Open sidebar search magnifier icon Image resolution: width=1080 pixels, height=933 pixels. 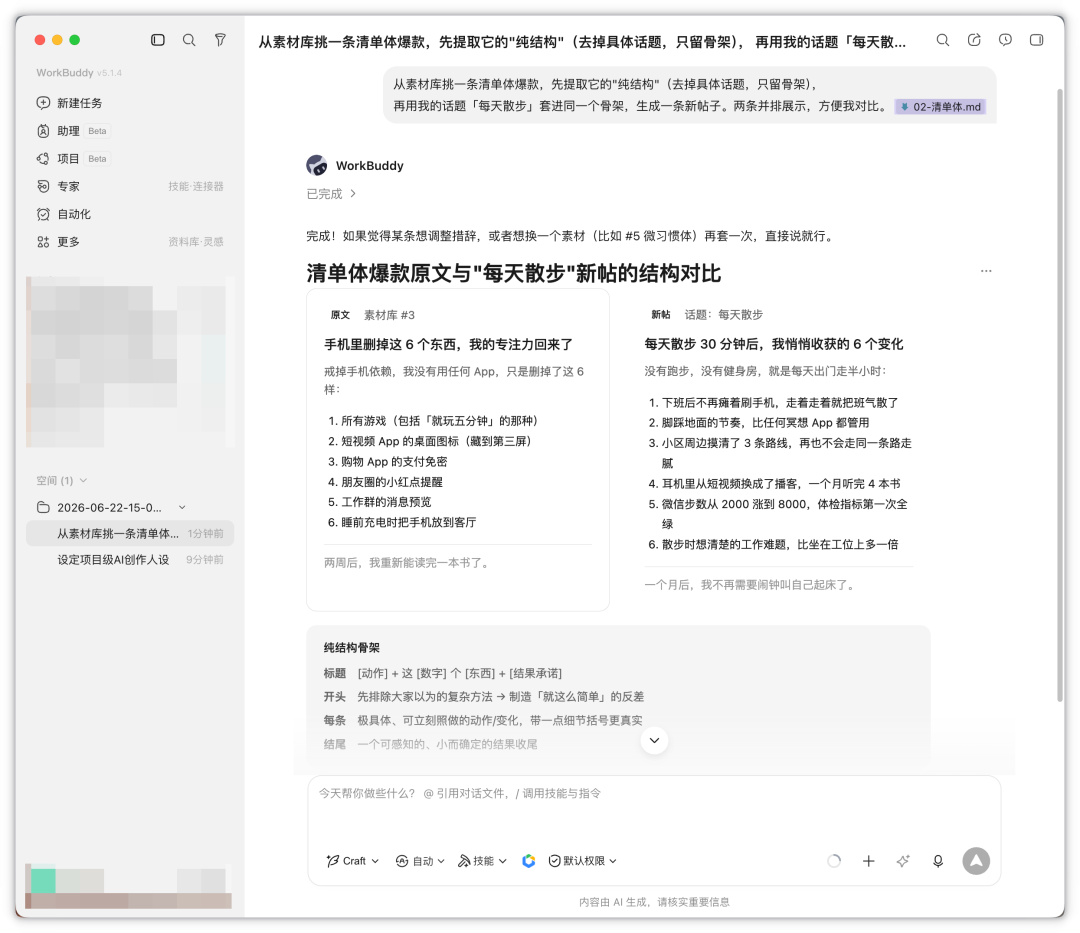pos(189,40)
